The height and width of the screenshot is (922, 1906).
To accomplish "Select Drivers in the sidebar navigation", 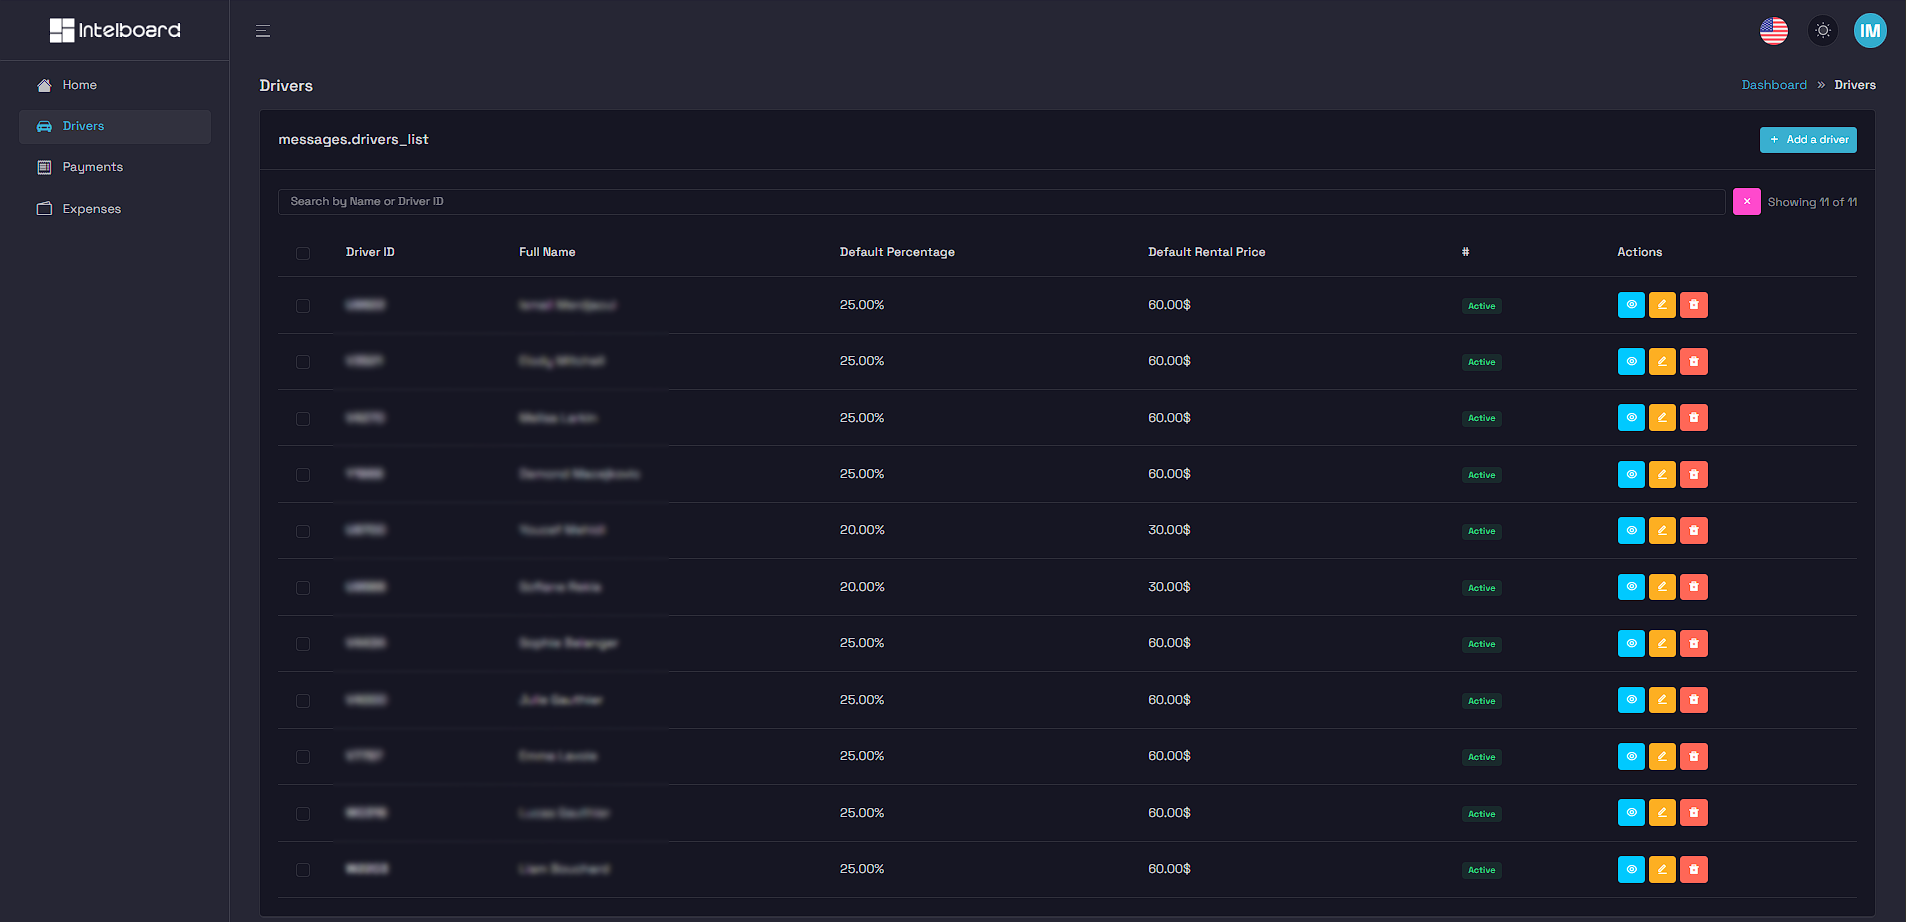I will (84, 126).
